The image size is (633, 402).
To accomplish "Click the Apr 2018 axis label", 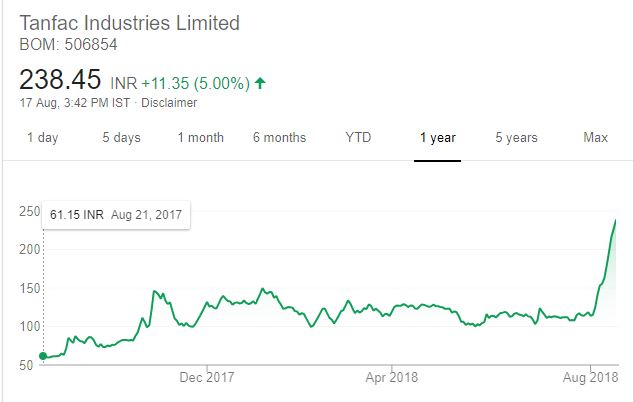I will point(392,377).
